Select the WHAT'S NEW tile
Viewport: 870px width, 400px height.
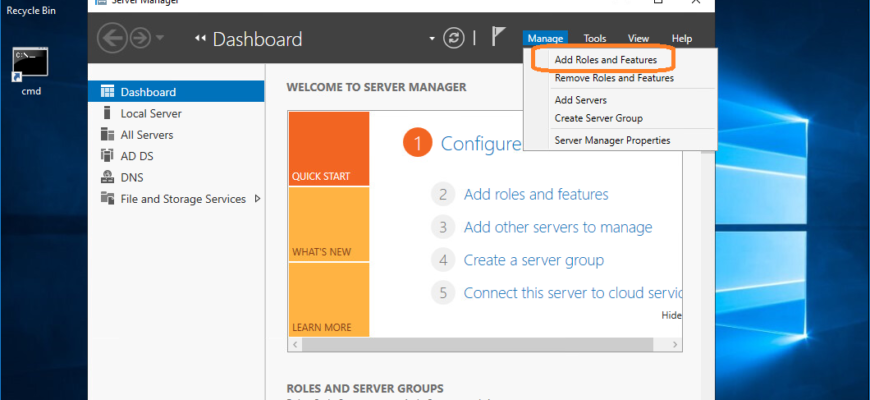click(x=328, y=224)
